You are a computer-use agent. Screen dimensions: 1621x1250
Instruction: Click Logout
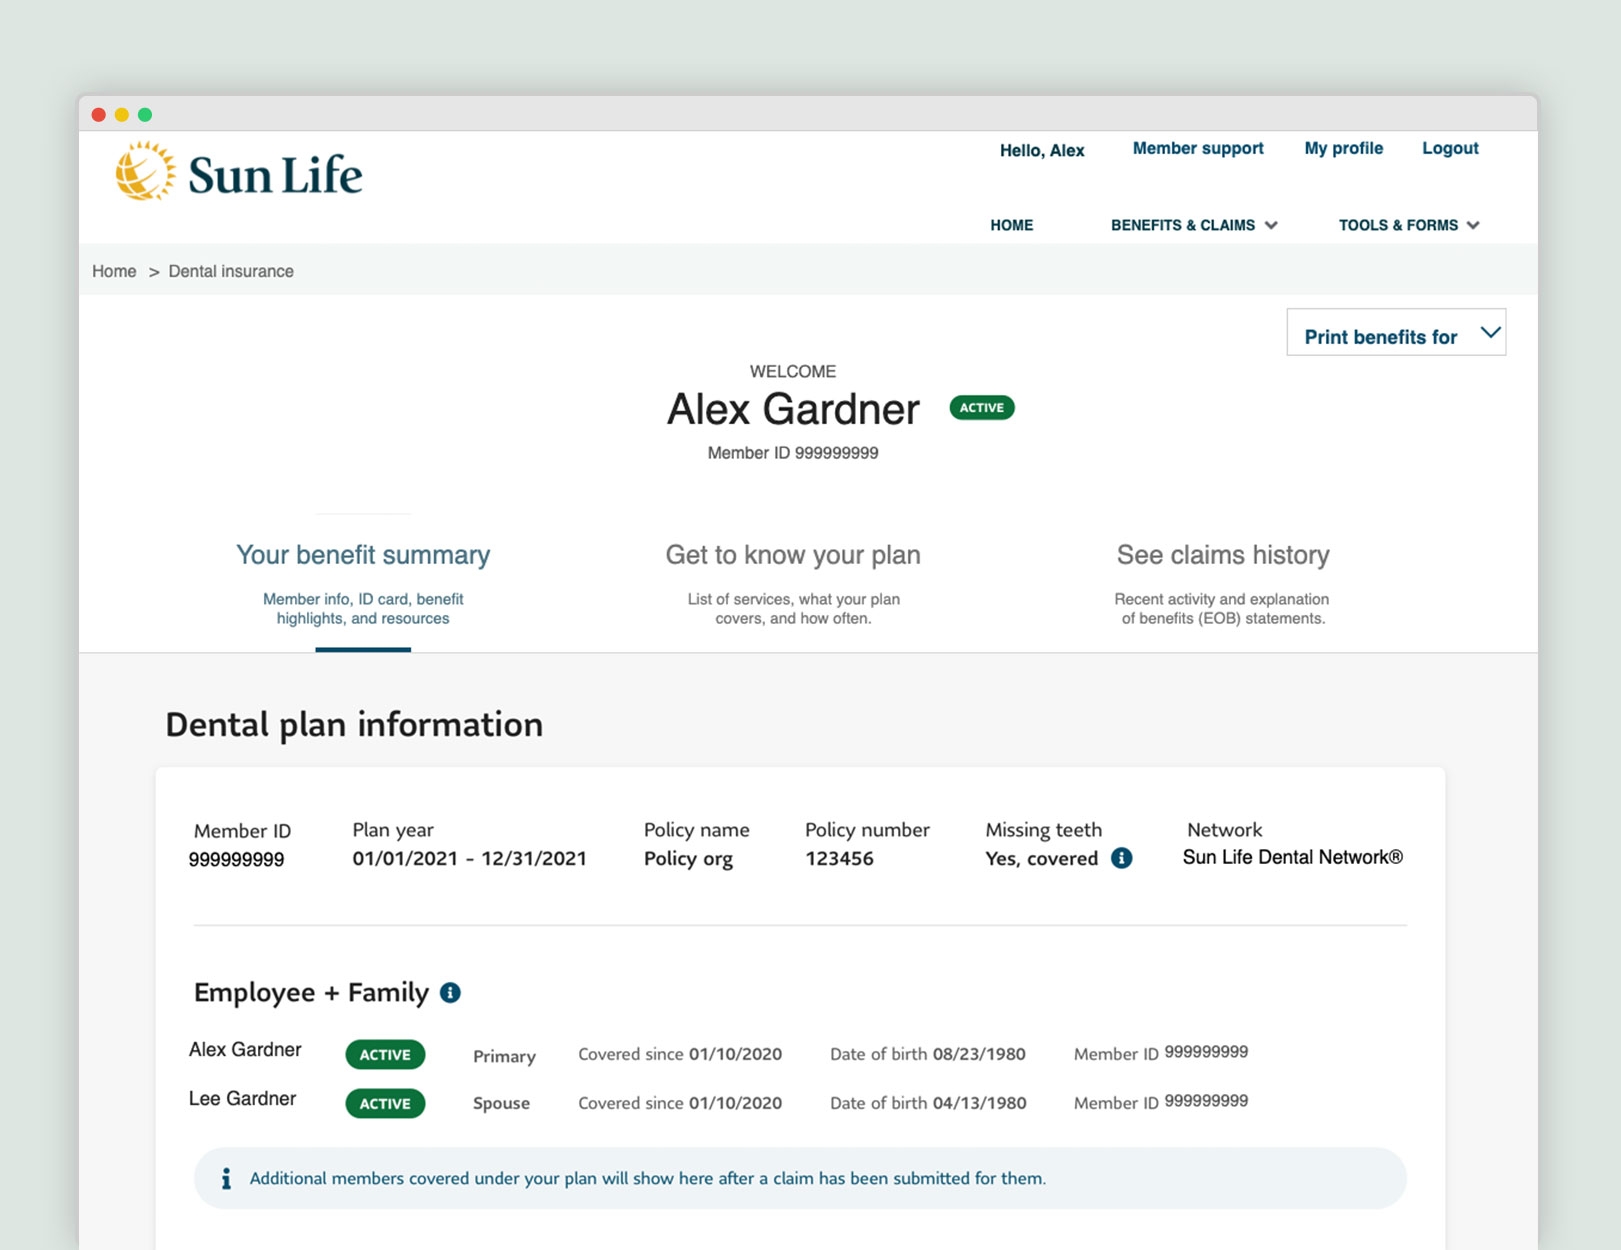(x=1449, y=148)
